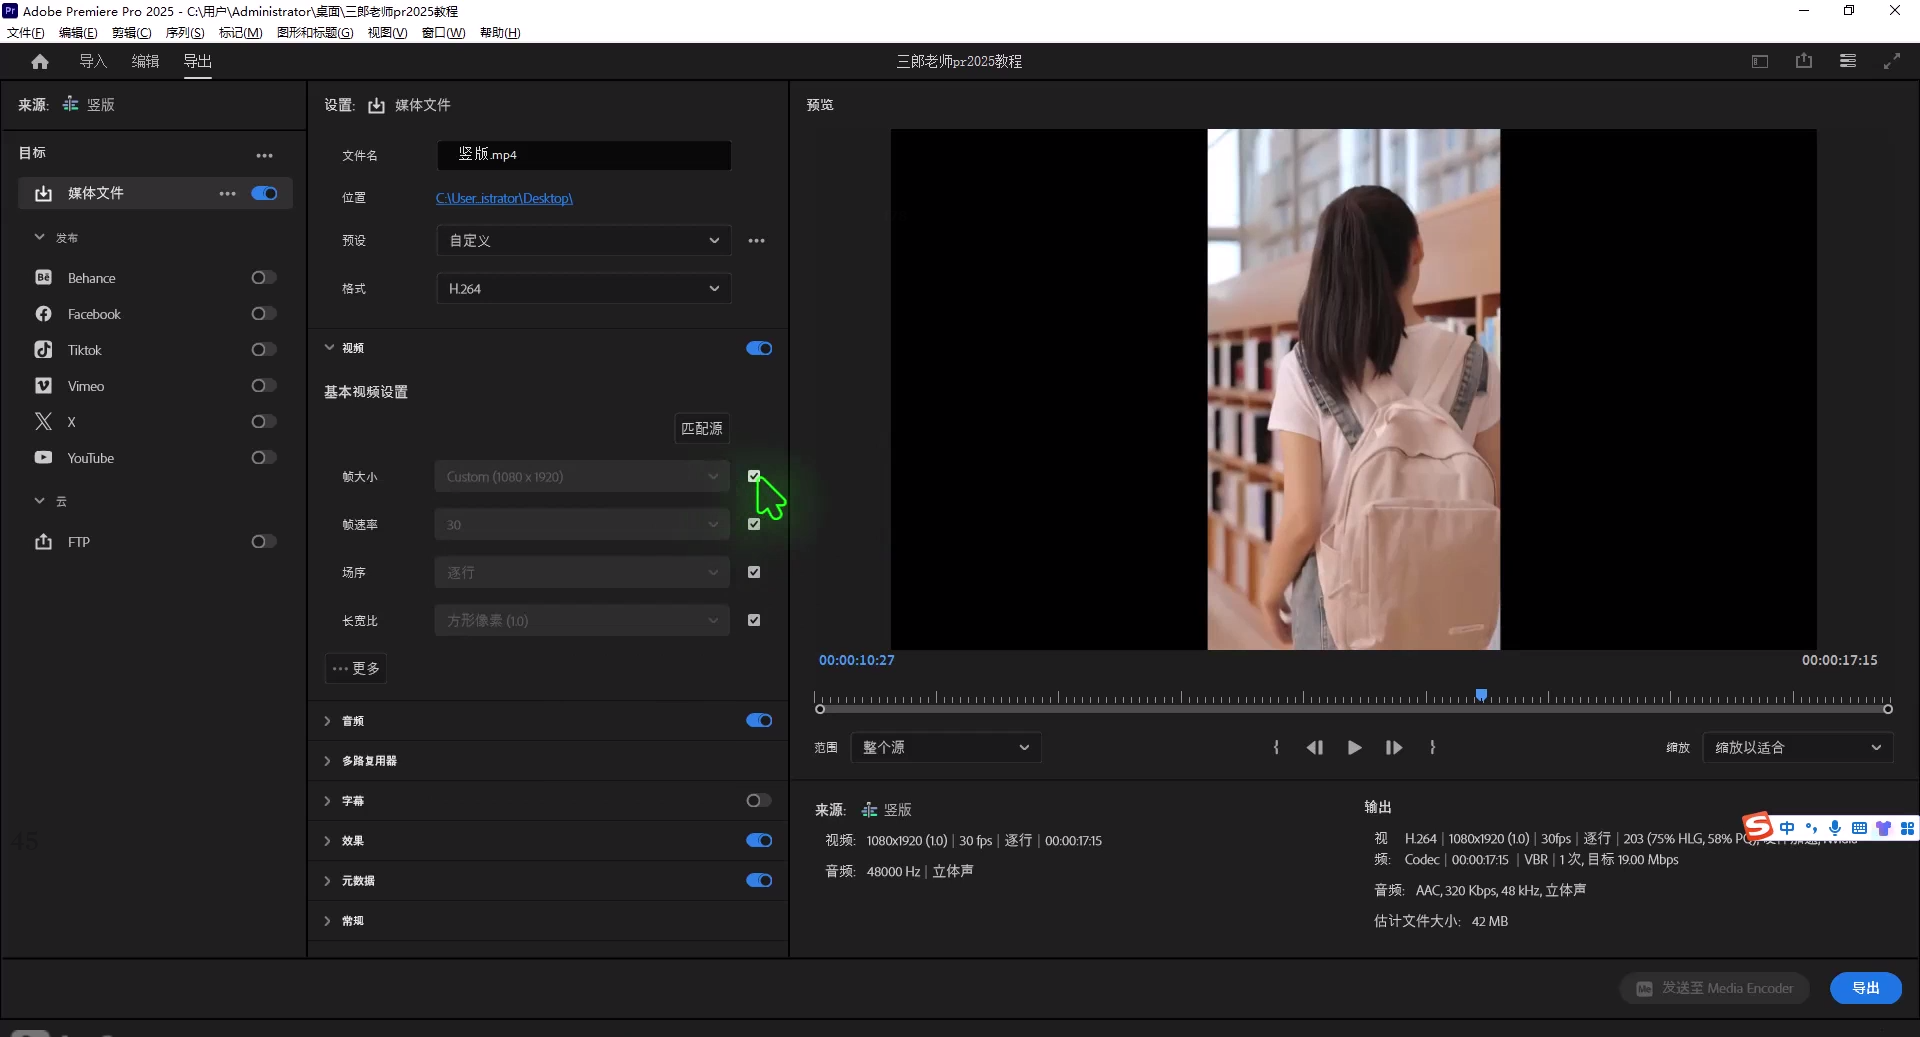Expand the 多路复用器 section
The image size is (1920, 1037).
[x=327, y=761]
